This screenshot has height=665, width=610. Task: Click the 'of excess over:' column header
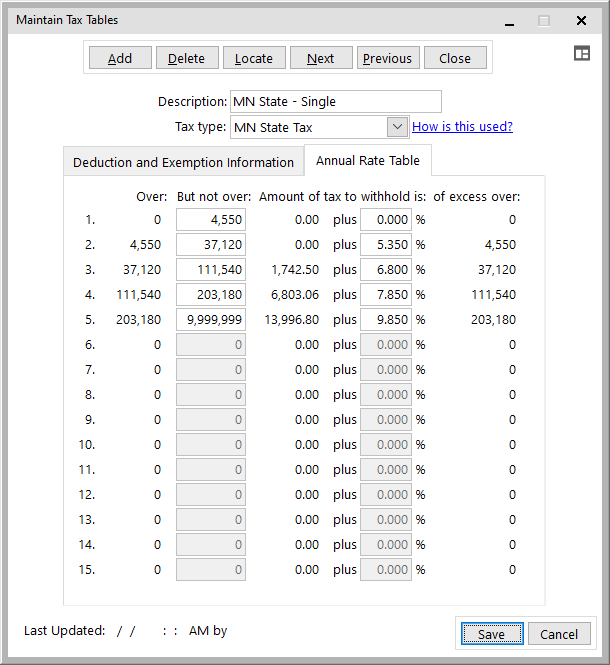coord(477,197)
